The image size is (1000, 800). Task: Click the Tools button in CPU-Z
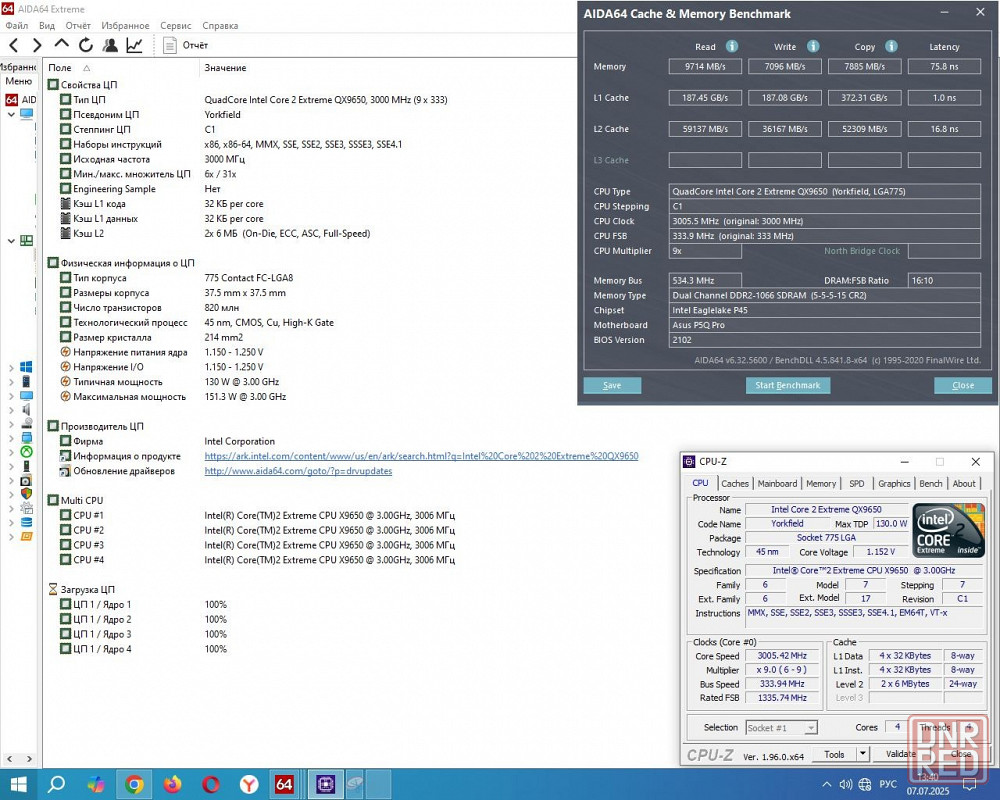click(834, 754)
